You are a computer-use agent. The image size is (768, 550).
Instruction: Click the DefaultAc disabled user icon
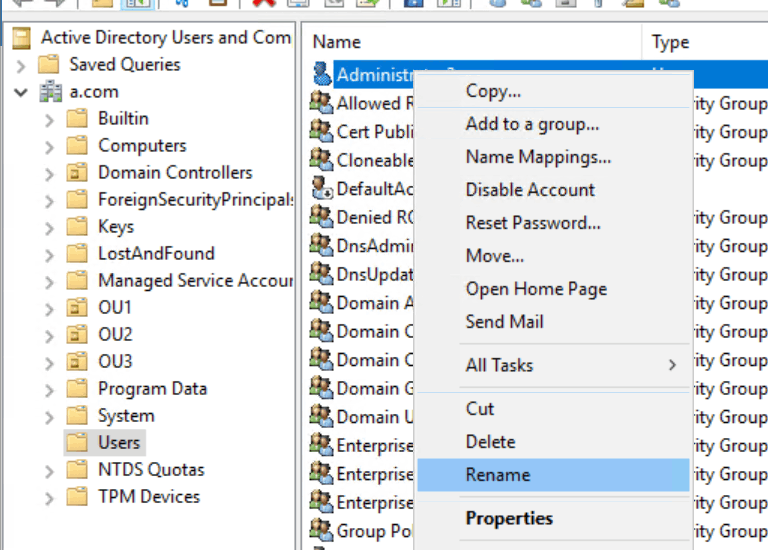322,188
